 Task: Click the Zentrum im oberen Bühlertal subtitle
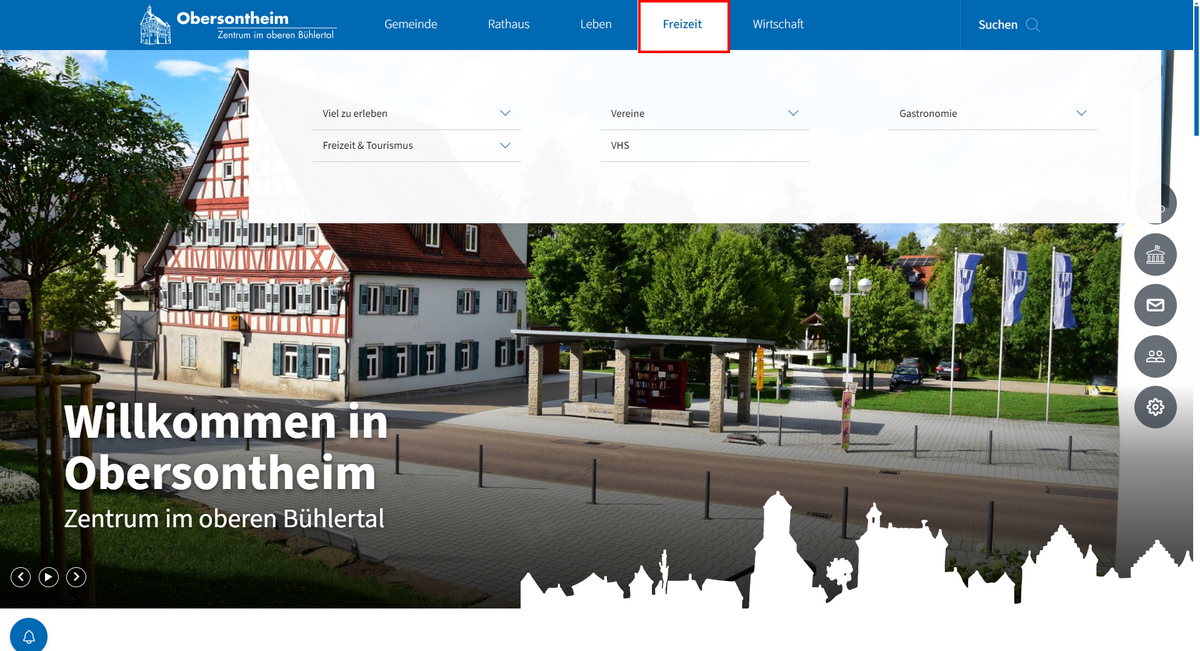(224, 519)
